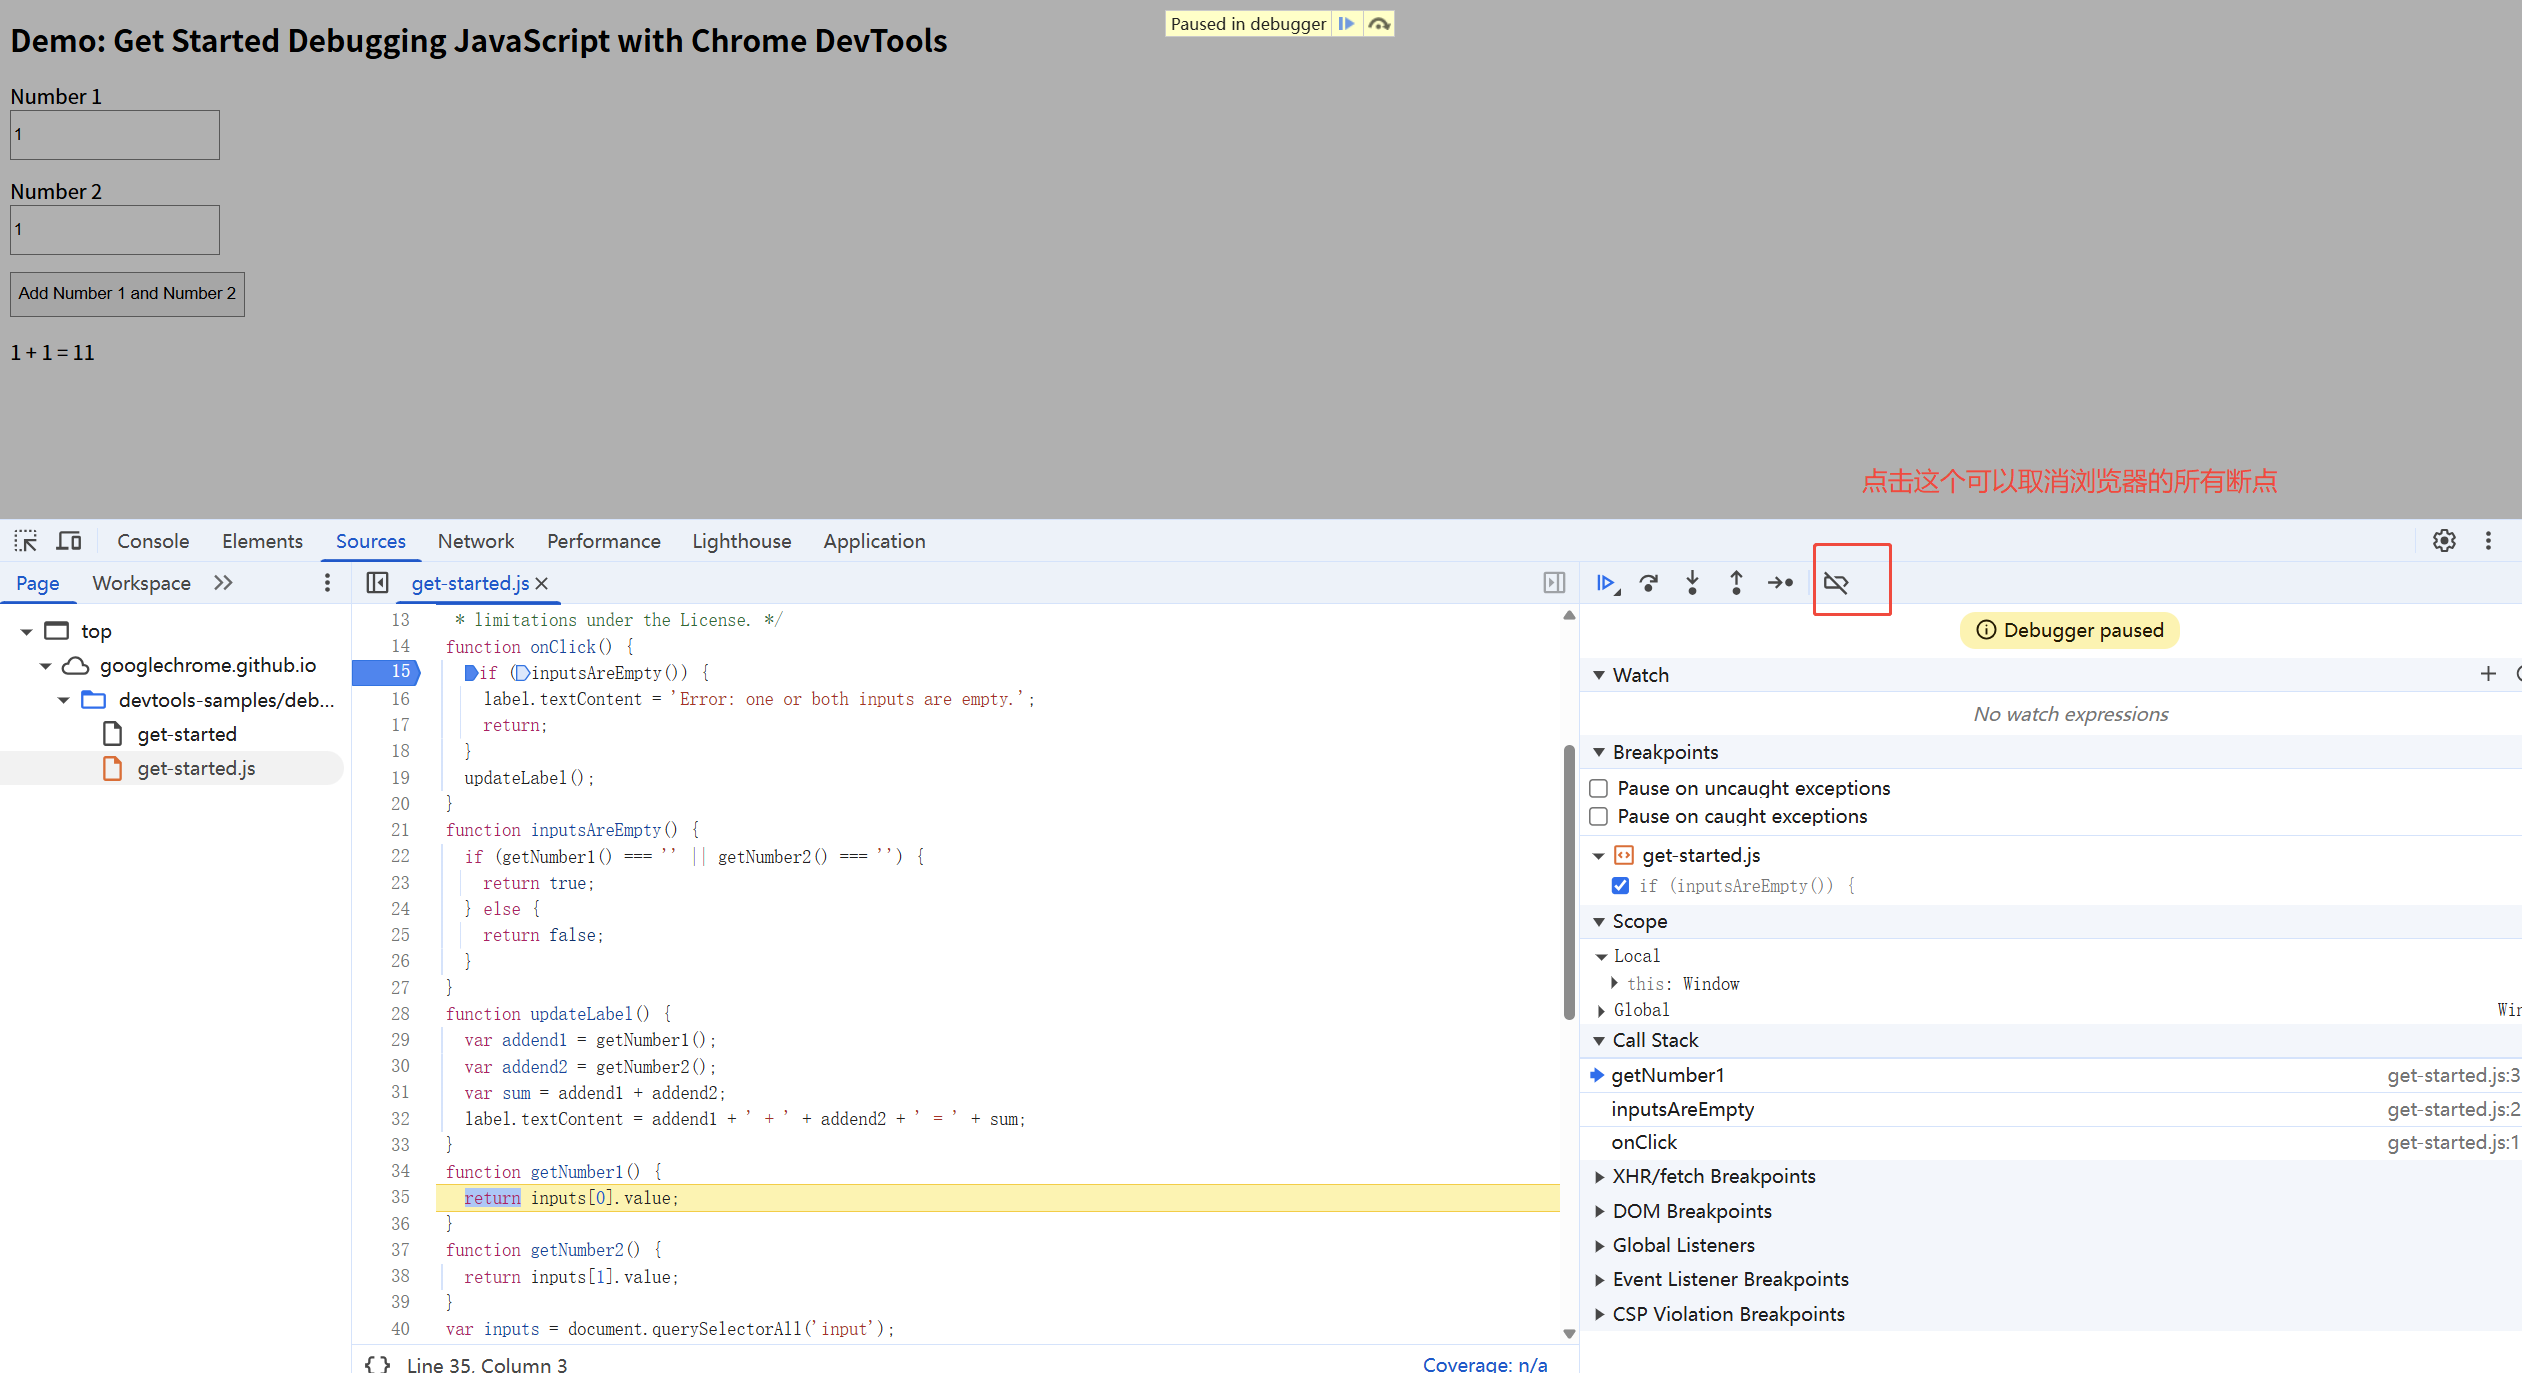
Task: Pretty print braces icon in status bar
Action: 377,1364
